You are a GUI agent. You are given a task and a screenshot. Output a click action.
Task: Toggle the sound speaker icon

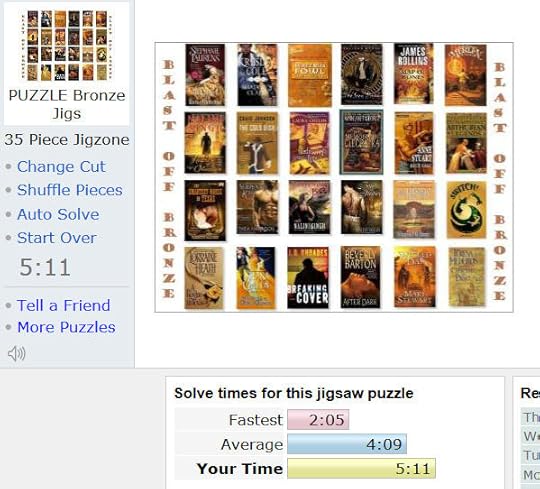(17, 353)
